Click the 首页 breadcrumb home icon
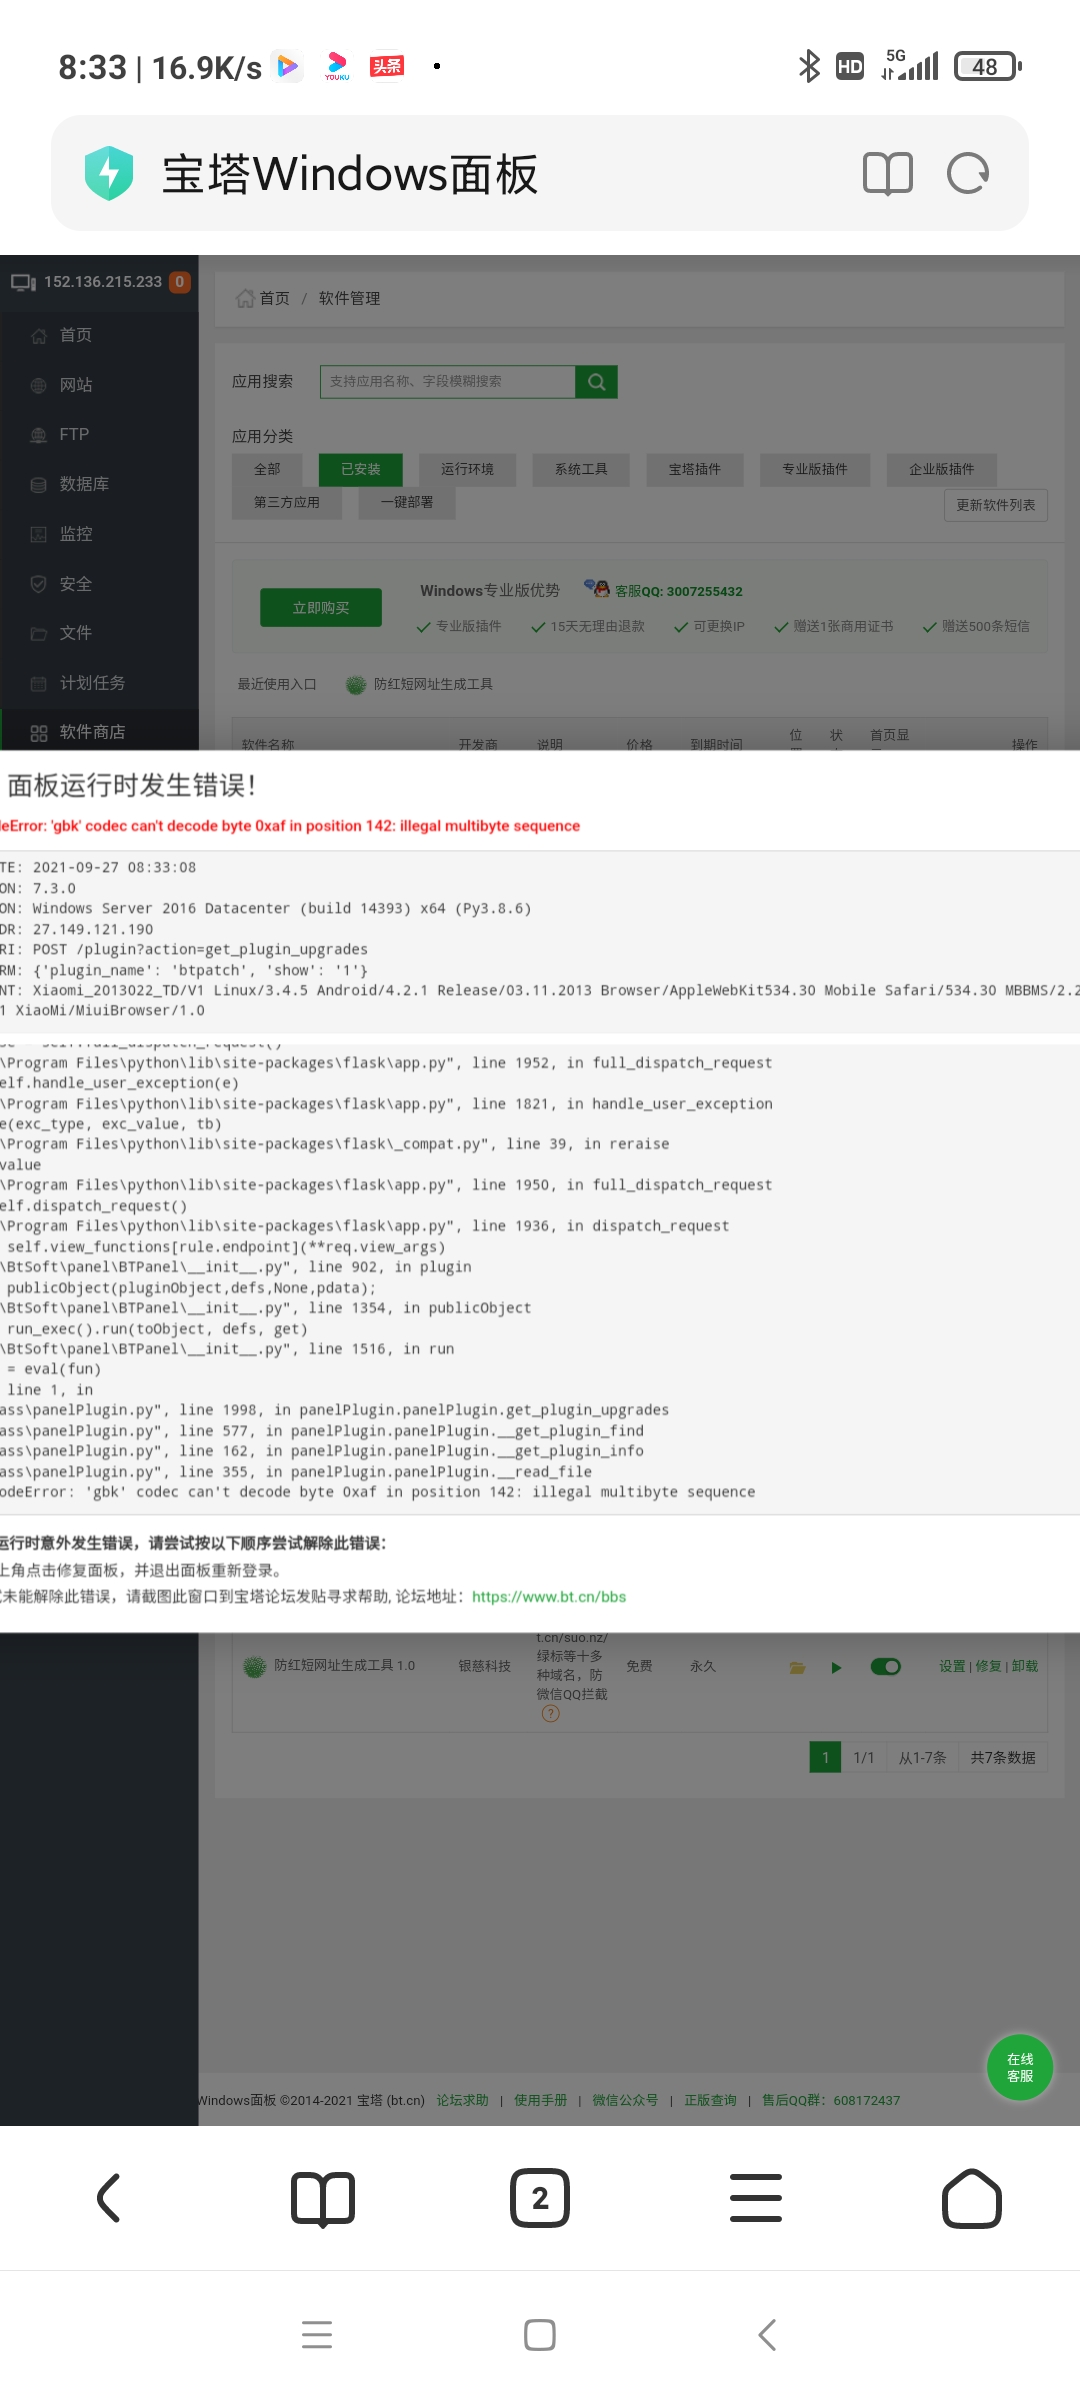The height and width of the screenshot is (2400, 1080). tap(245, 298)
